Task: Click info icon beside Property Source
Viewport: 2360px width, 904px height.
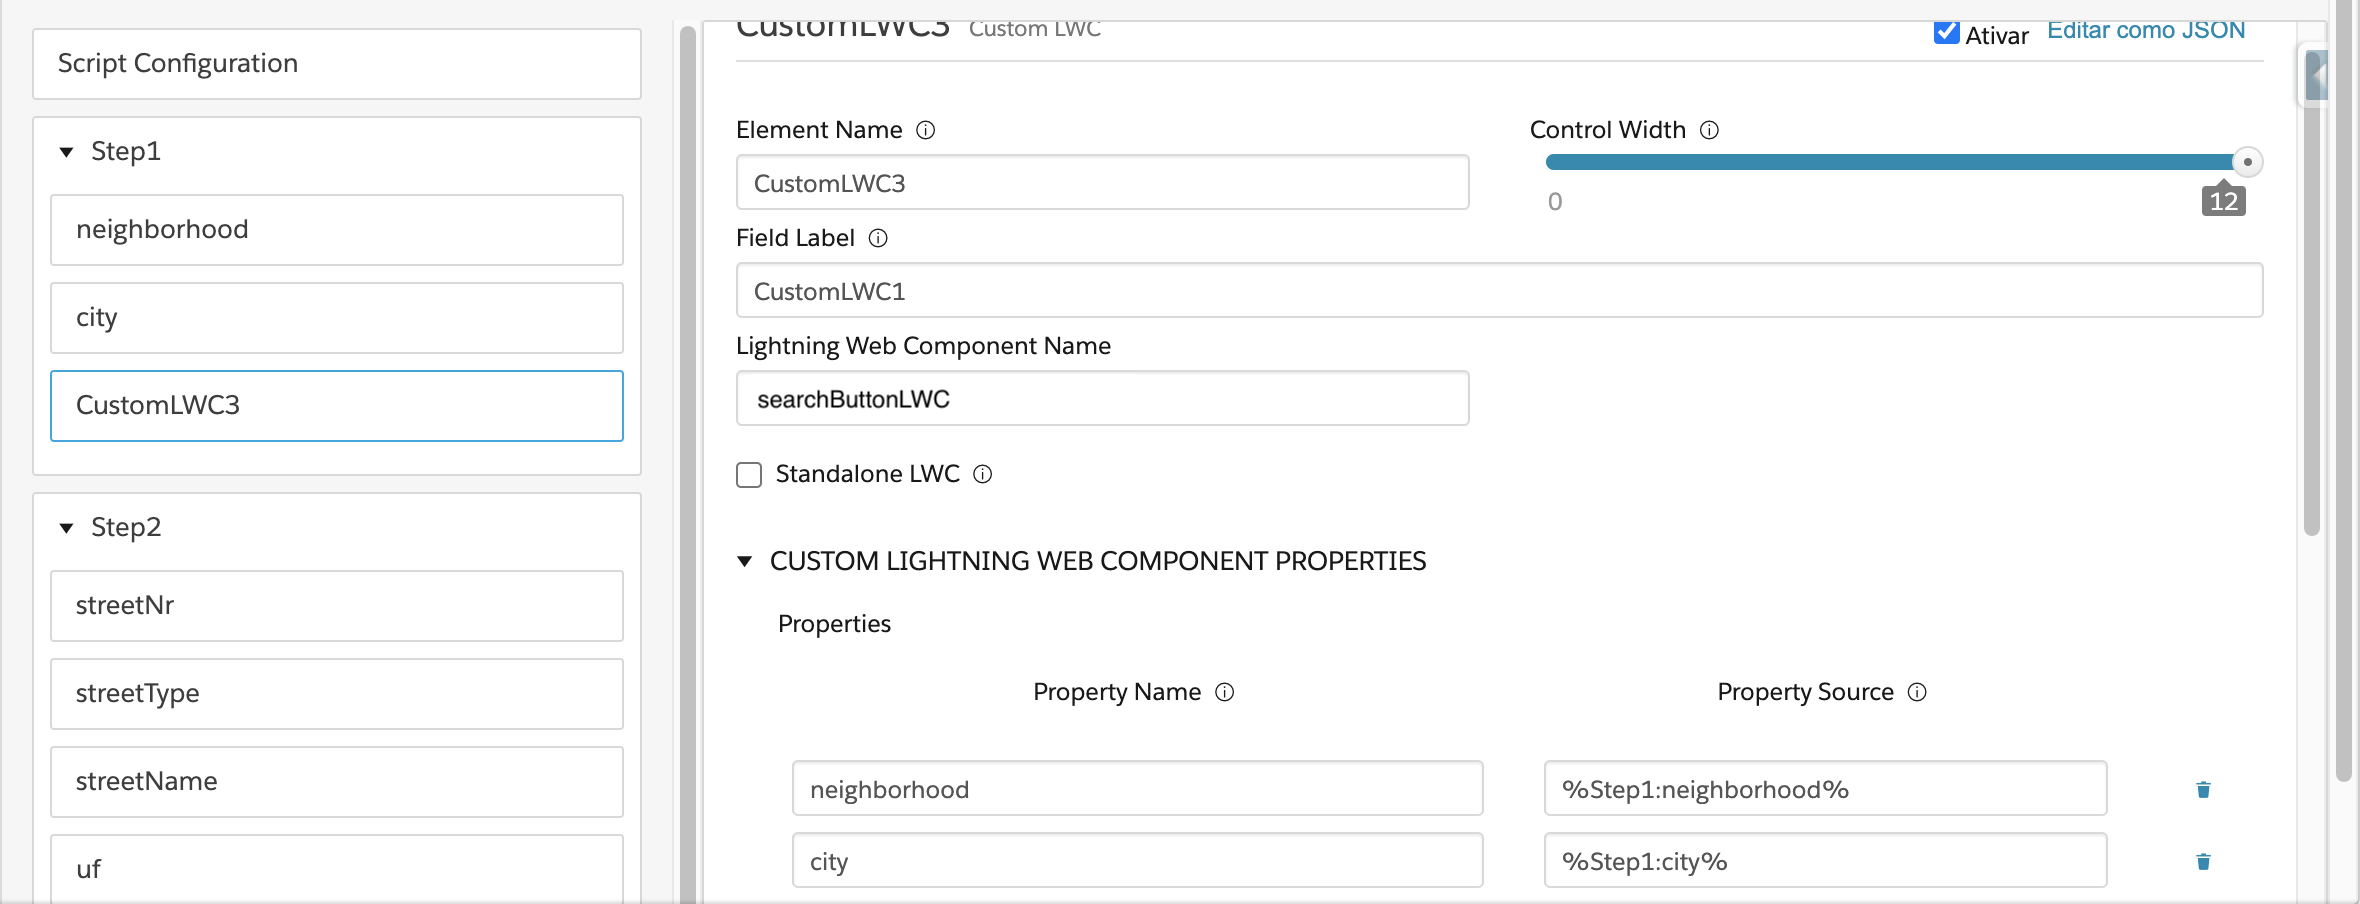Action: tap(1917, 692)
